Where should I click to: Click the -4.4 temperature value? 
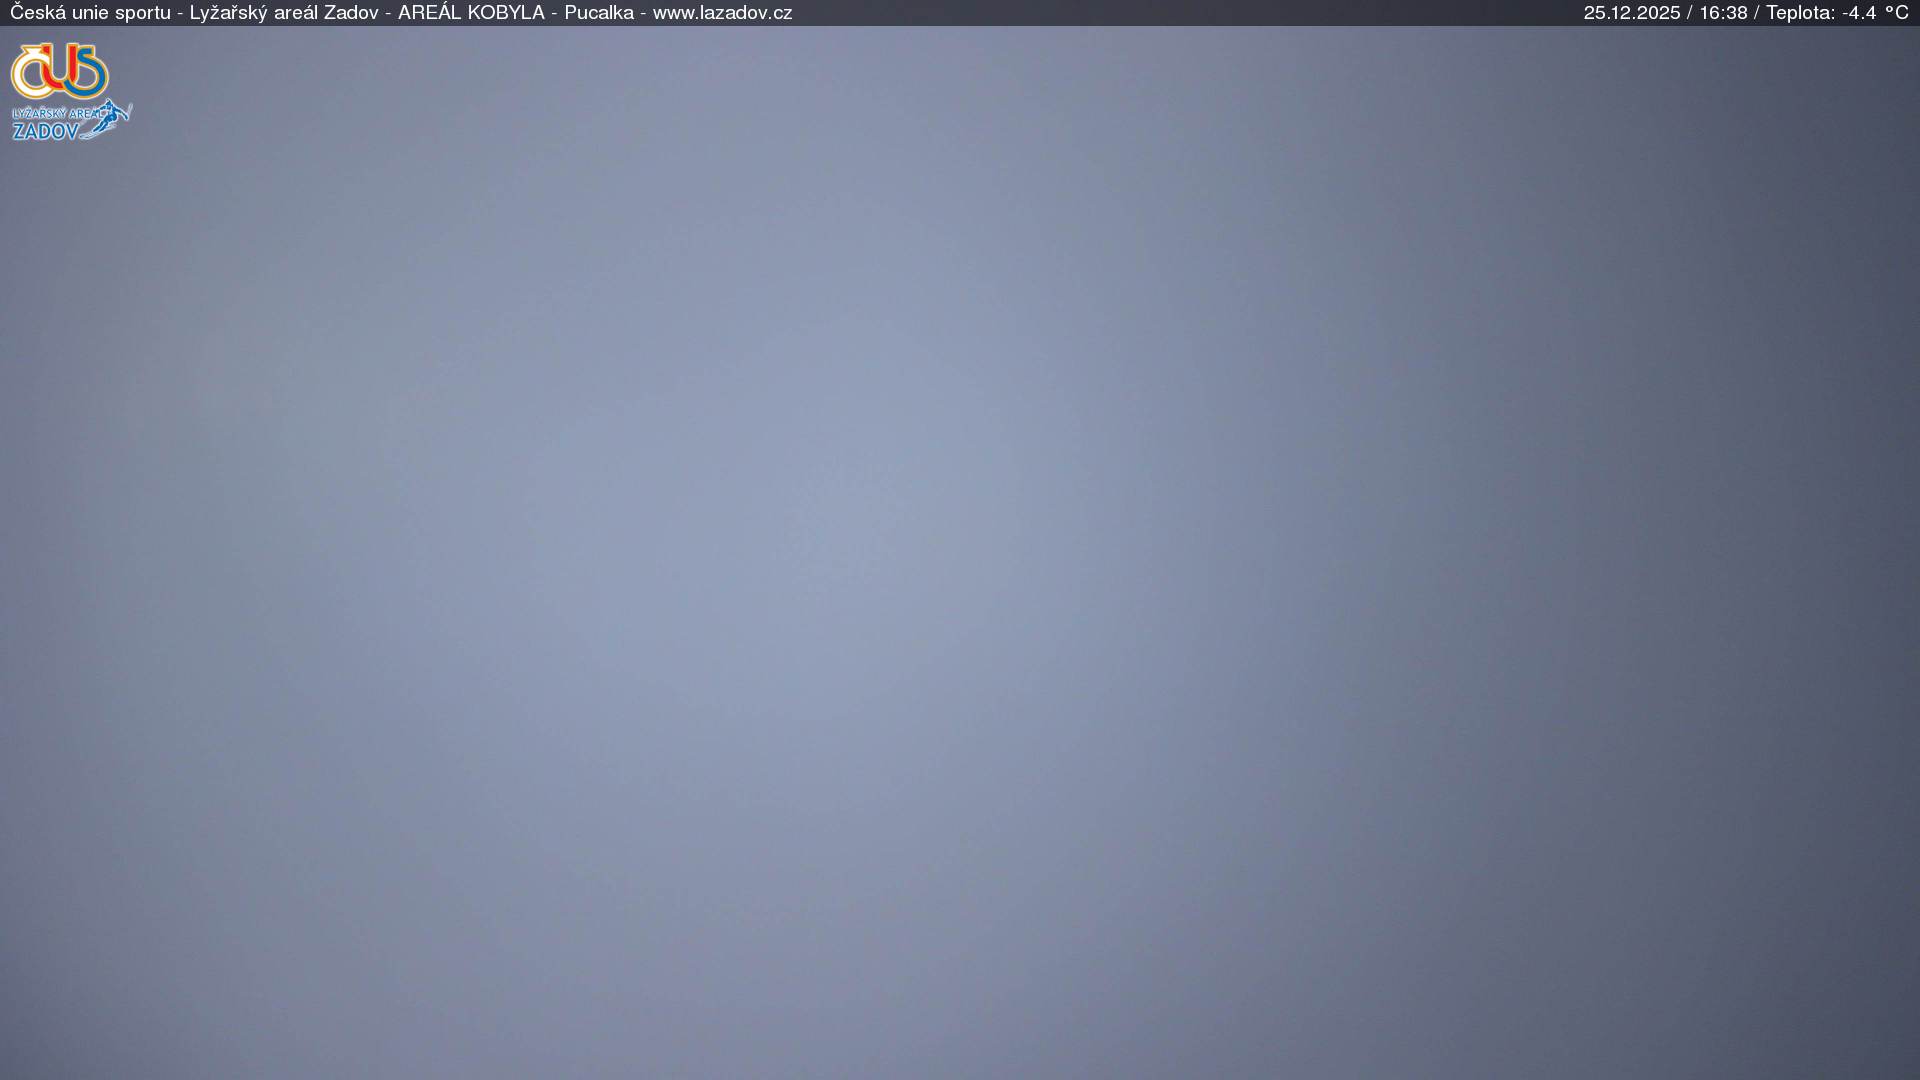tap(1859, 13)
